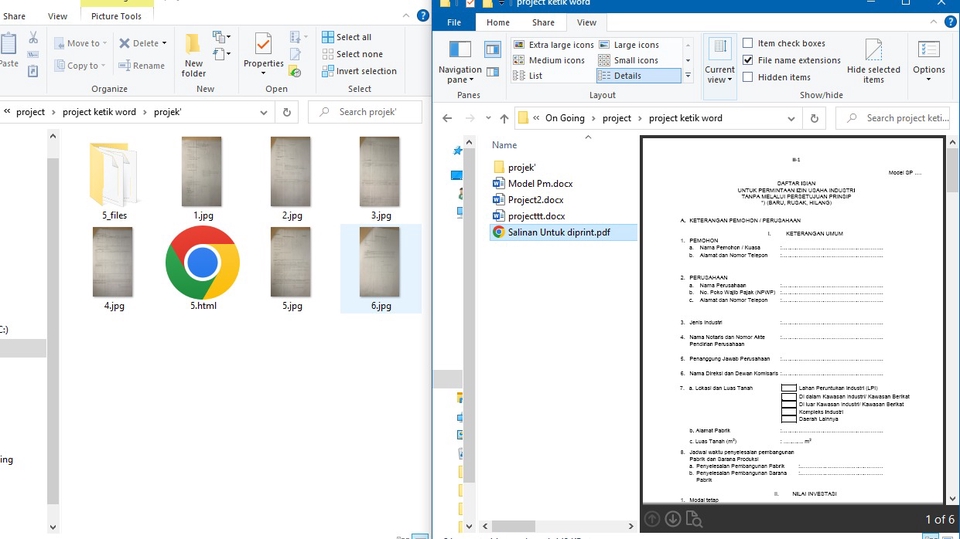Select the Small icons layout
The image size is (960, 539).
coord(628,60)
